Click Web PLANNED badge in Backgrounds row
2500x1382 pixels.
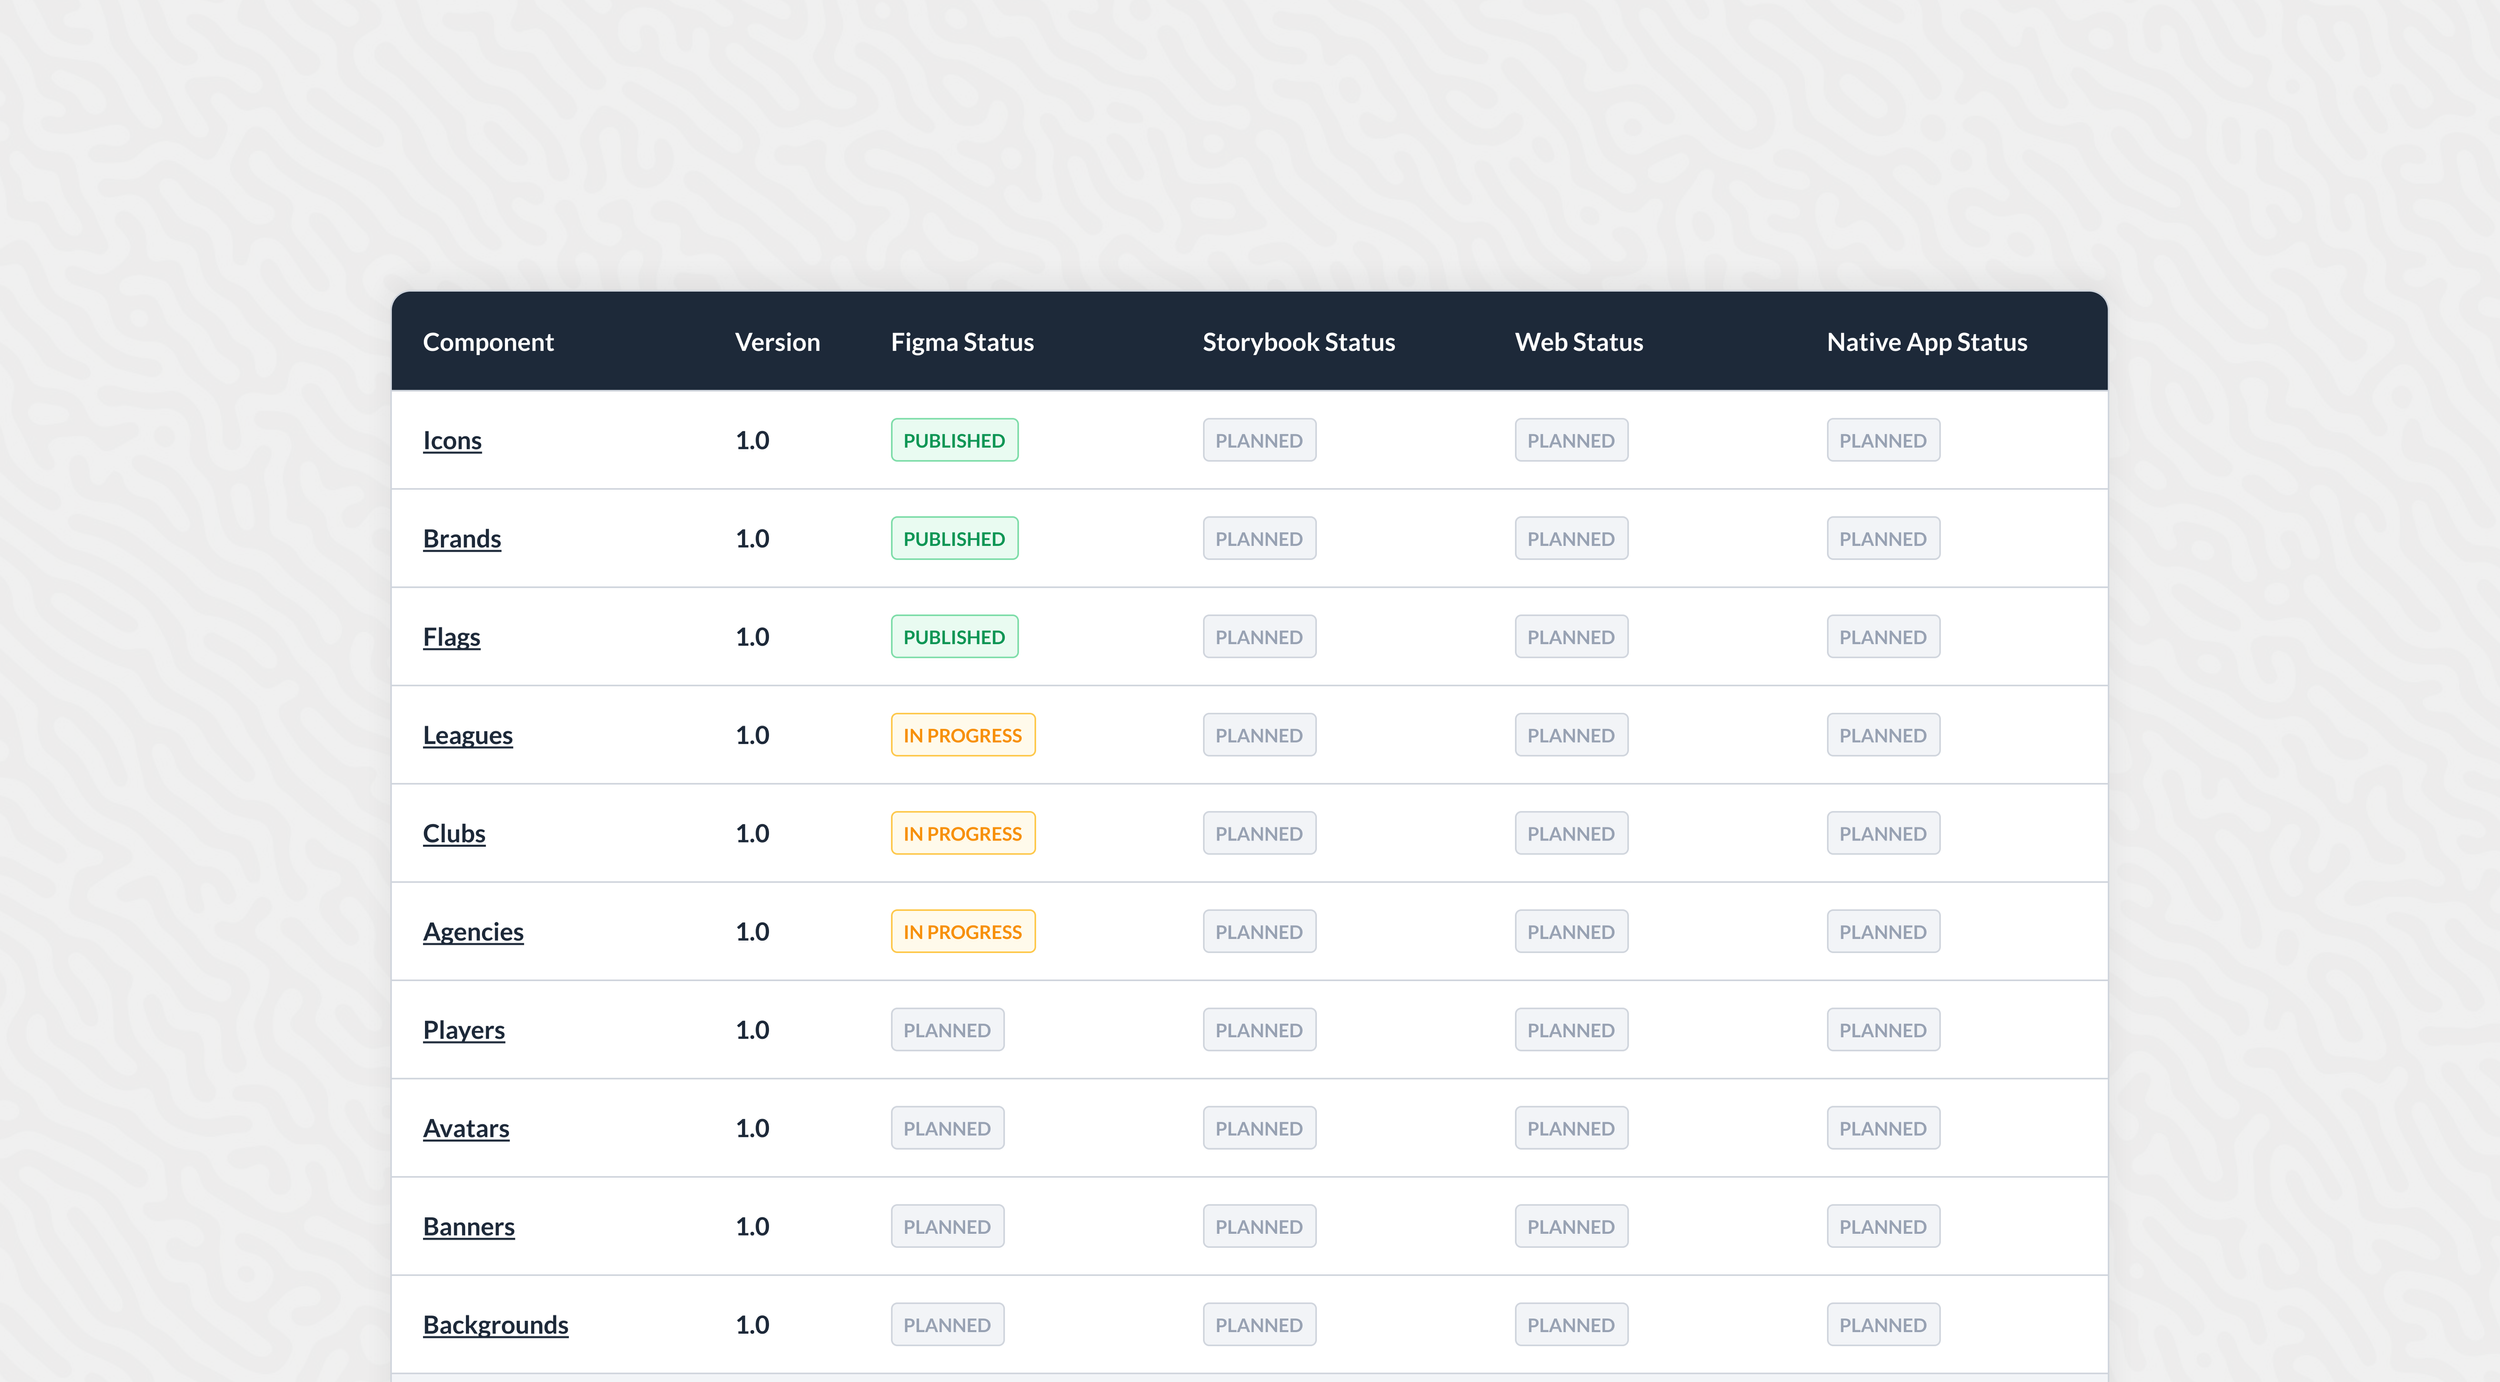1572,1324
